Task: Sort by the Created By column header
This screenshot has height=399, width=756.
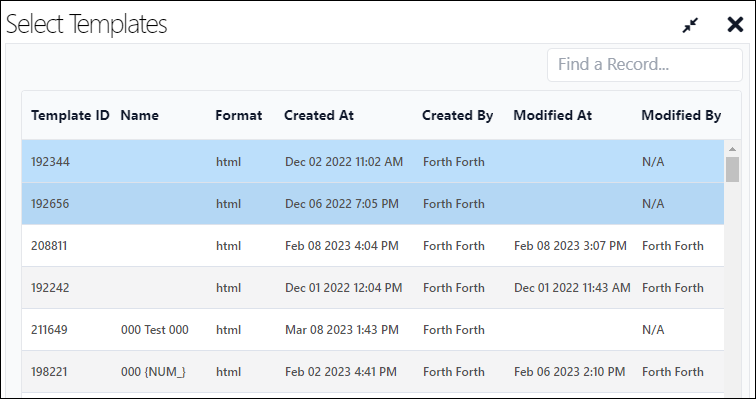Action: click(458, 116)
